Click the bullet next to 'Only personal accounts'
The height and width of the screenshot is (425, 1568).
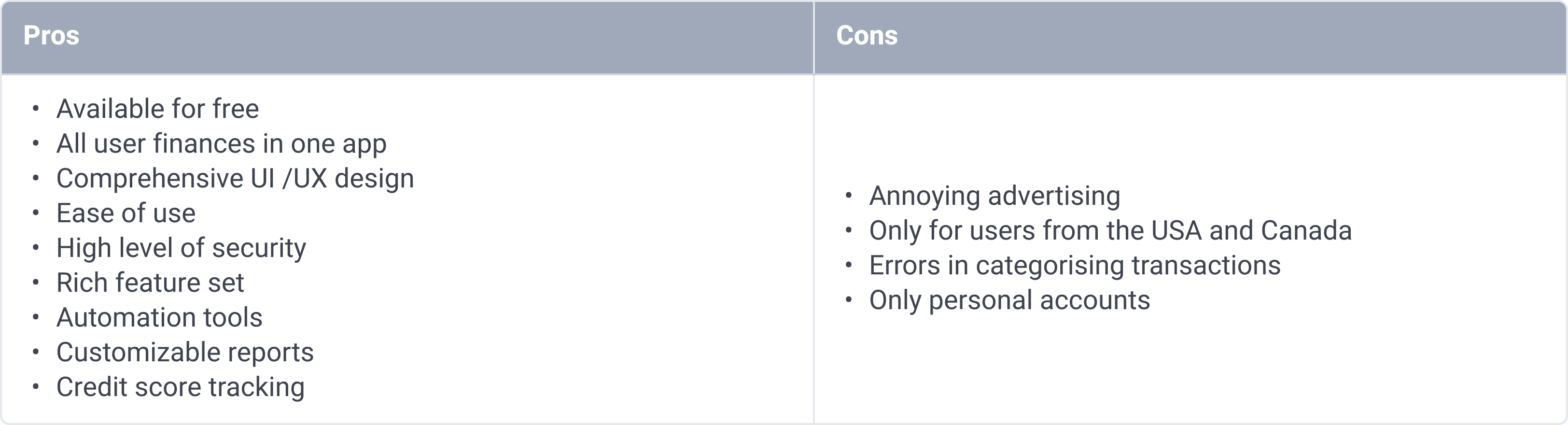[849, 300]
